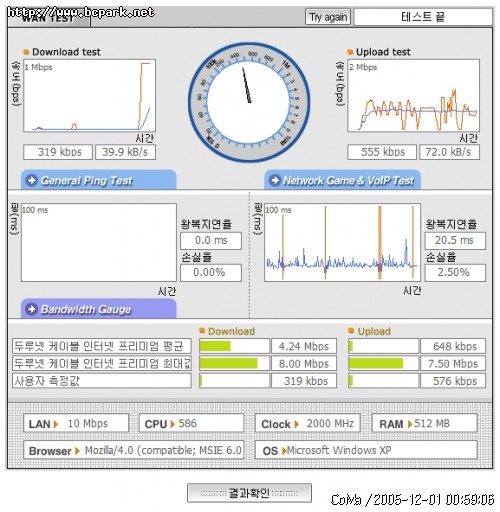Click the 2.50% loss rate field

click(x=455, y=273)
